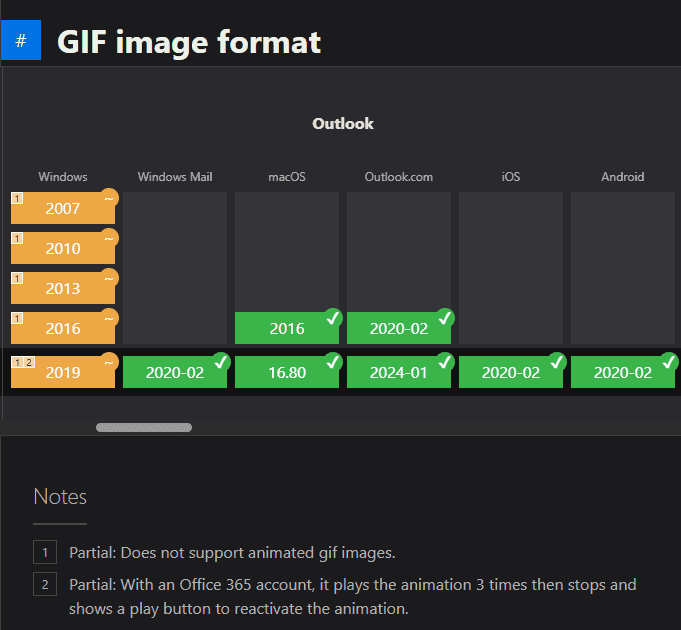
Task: Click the Windows Mail column header
Action: [175, 177]
